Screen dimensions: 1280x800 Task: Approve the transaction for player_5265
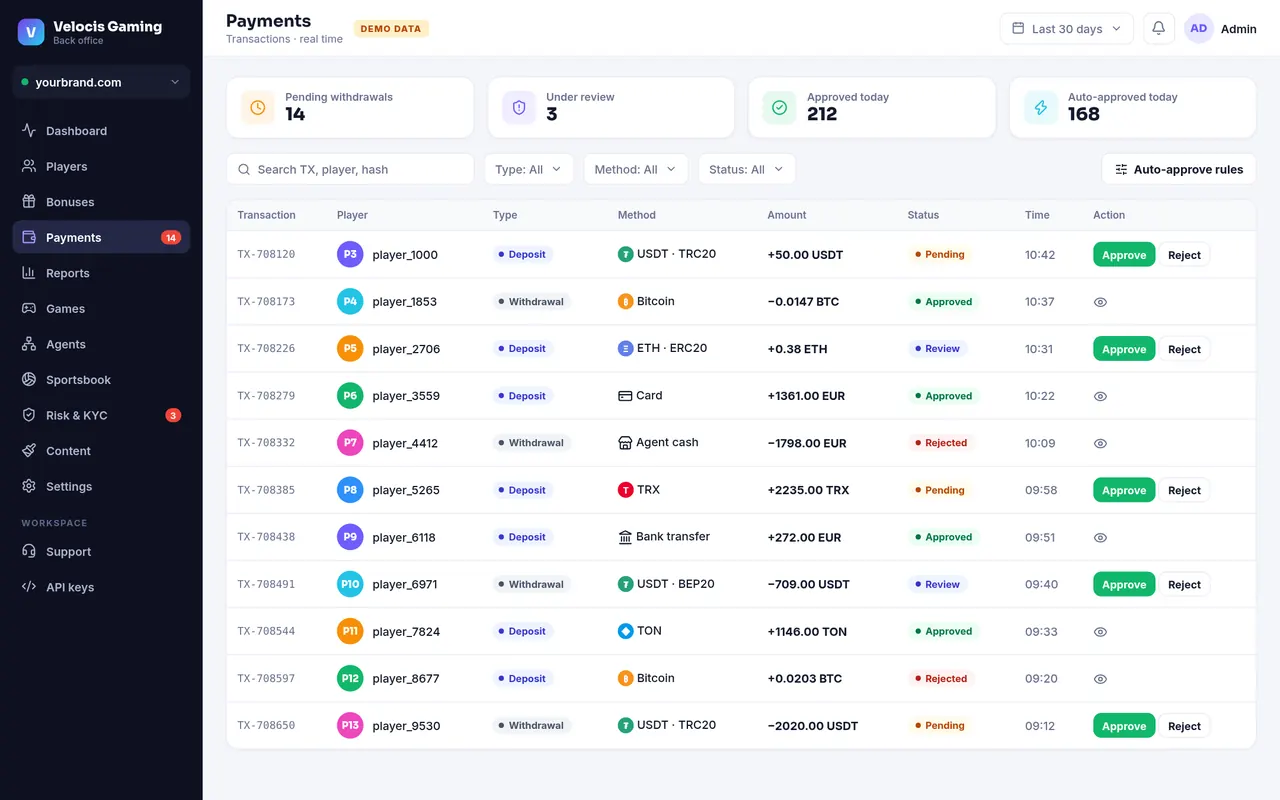[x=1124, y=490]
